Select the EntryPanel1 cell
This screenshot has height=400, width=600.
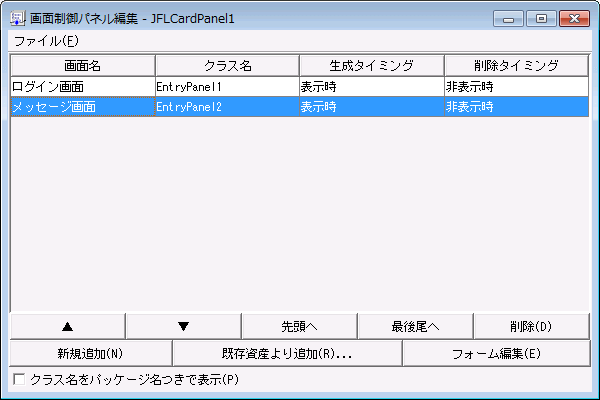[227, 87]
